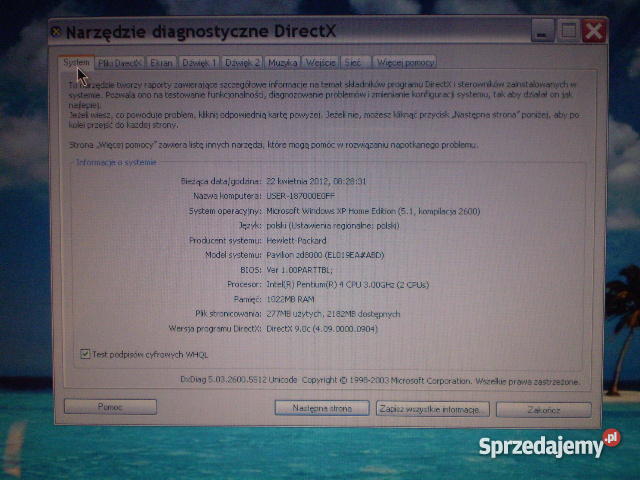Viewport: 640px width, 480px height.
Task: Click the Wersja programu DirectX label
Action: point(215,329)
